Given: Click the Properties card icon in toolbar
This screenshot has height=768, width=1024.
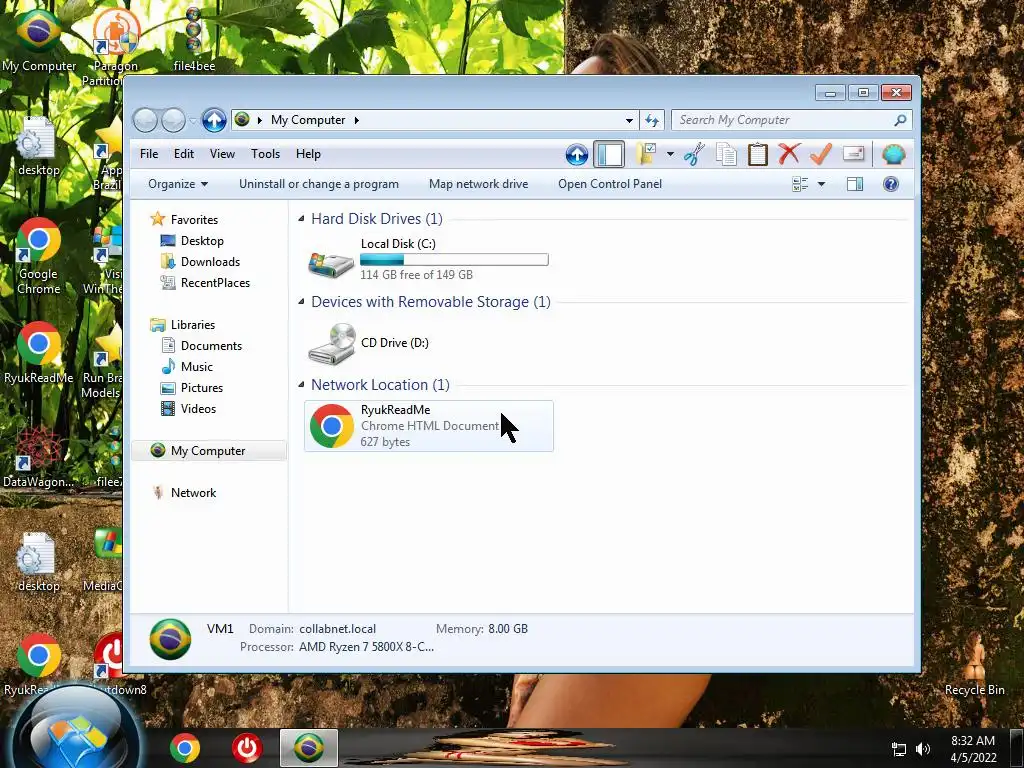Looking at the screenshot, I should click(854, 154).
